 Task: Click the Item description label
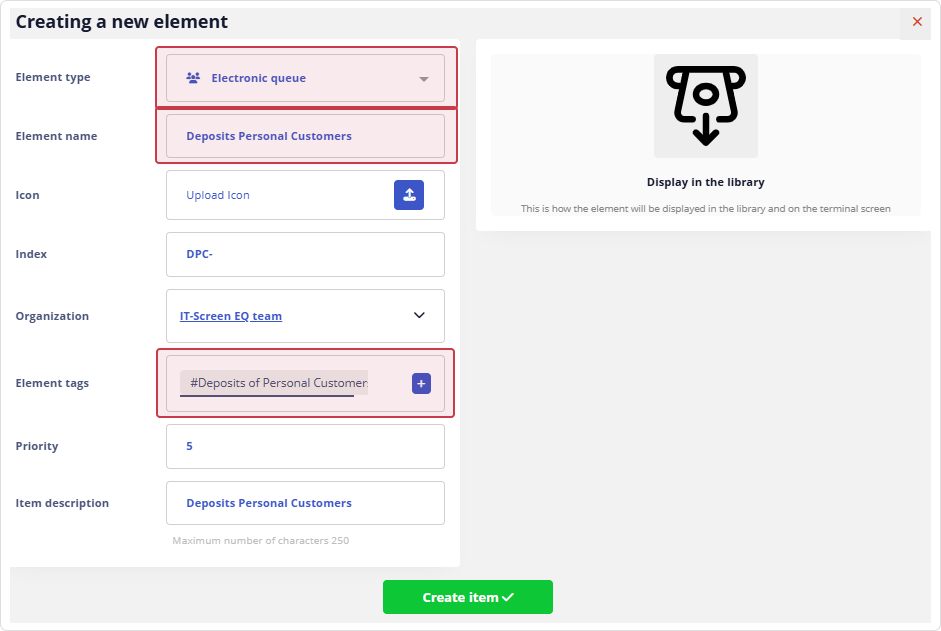pyautogui.click(x=62, y=503)
